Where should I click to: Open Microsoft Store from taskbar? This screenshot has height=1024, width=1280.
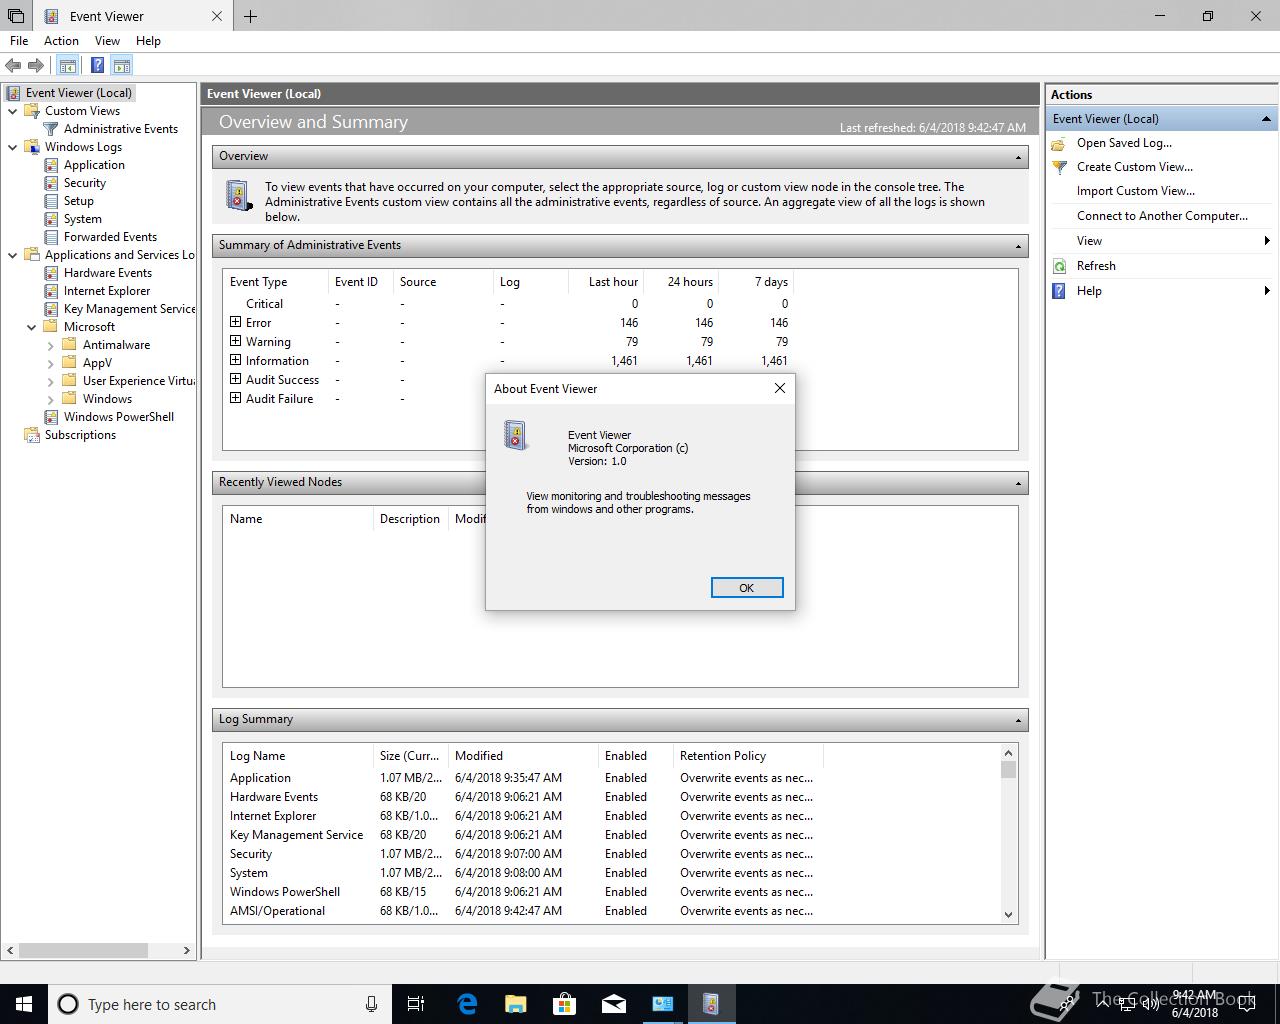pyautogui.click(x=565, y=1004)
